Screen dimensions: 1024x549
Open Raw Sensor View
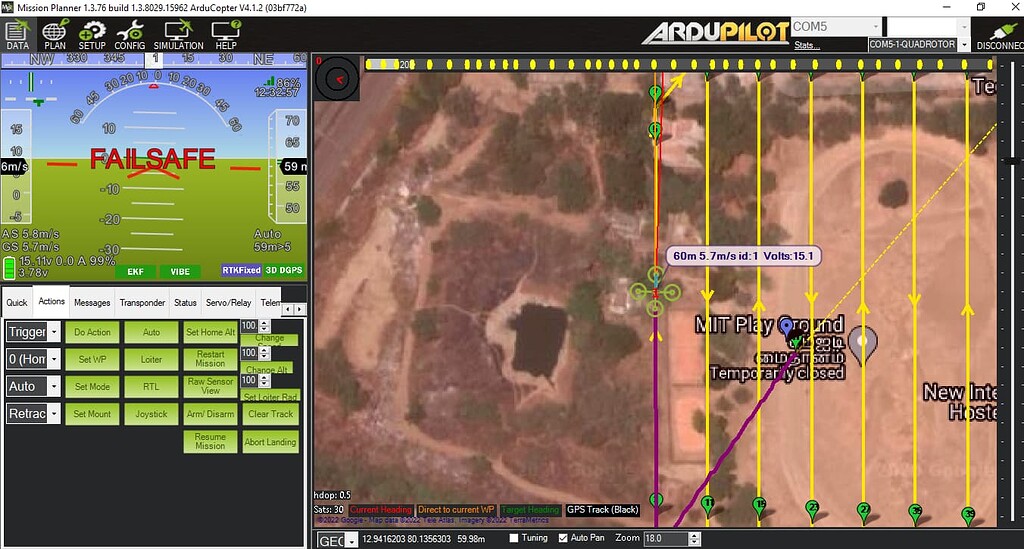coord(210,386)
